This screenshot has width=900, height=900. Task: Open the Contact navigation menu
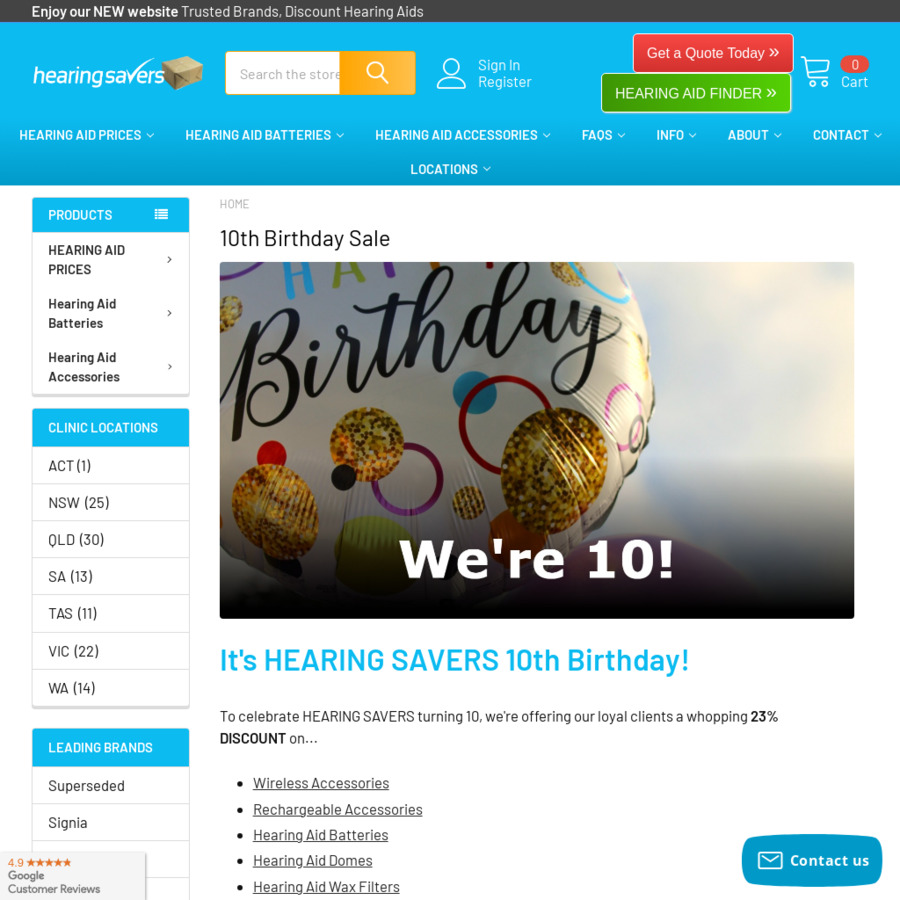(847, 135)
